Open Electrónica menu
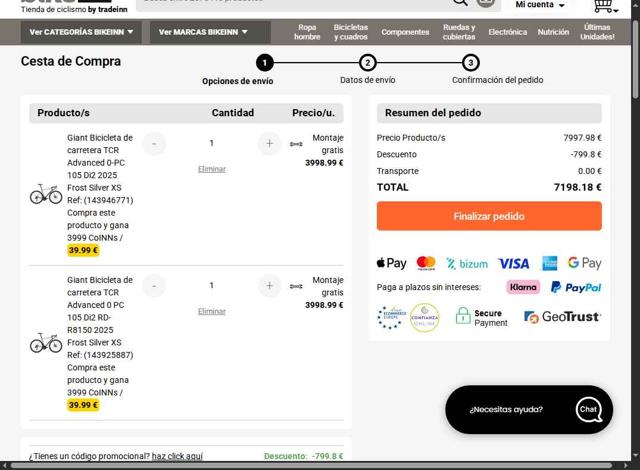The image size is (640, 470). (508, 32)
